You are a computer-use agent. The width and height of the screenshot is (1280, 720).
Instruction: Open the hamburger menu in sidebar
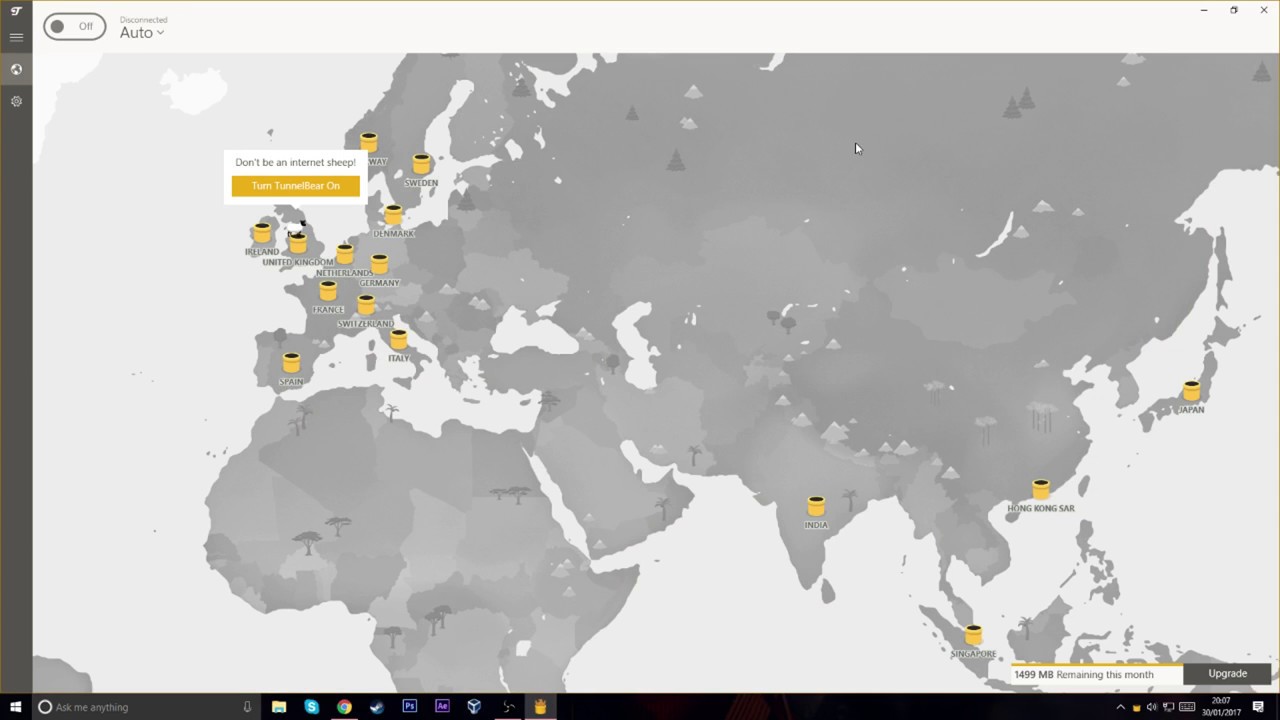pyautogui.click(x=16, y=37)
